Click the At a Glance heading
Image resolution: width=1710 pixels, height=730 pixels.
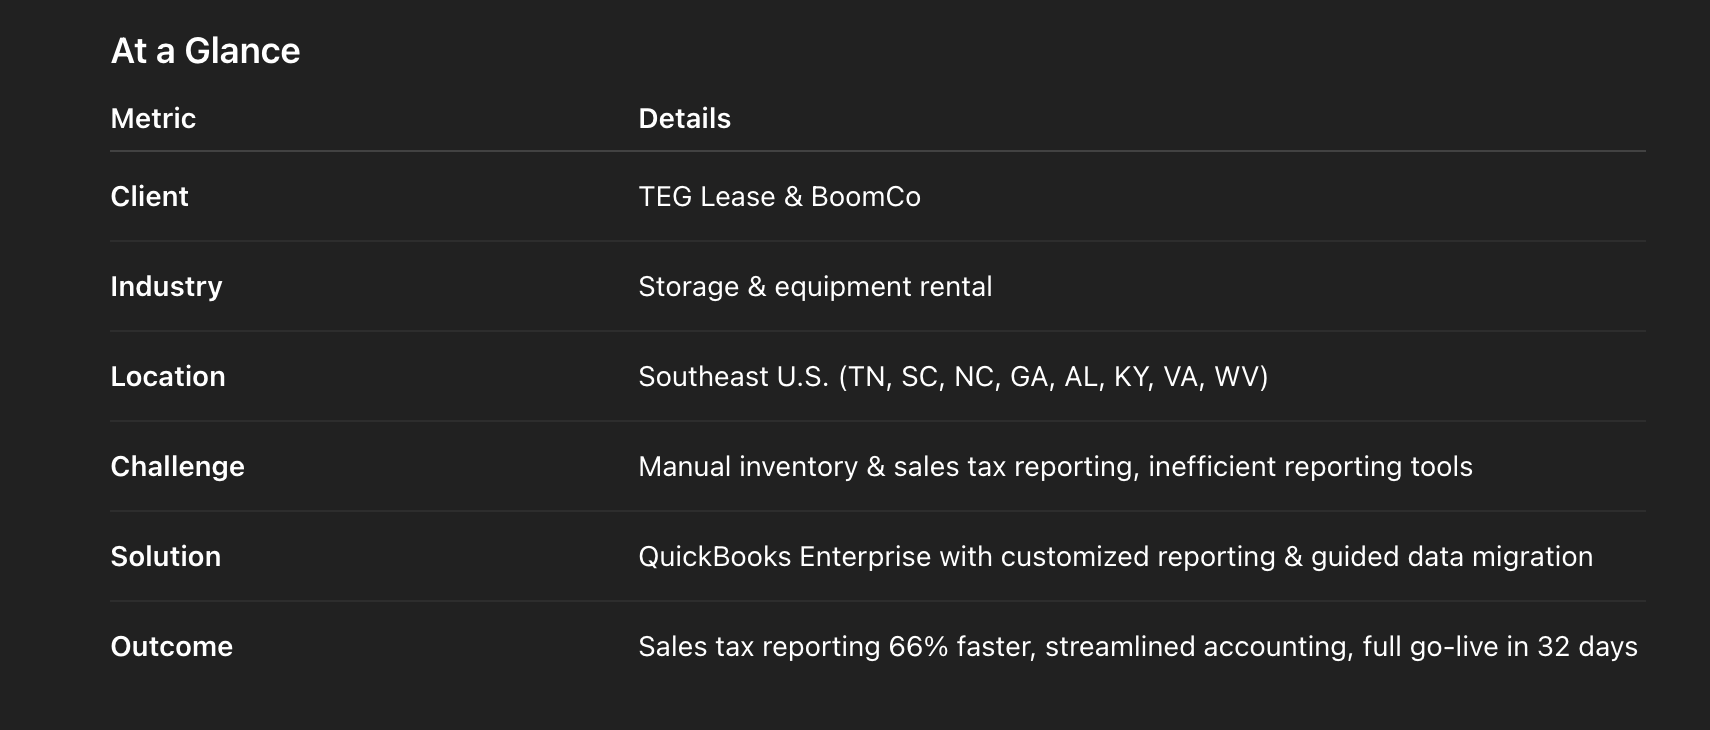coord(205,51)
